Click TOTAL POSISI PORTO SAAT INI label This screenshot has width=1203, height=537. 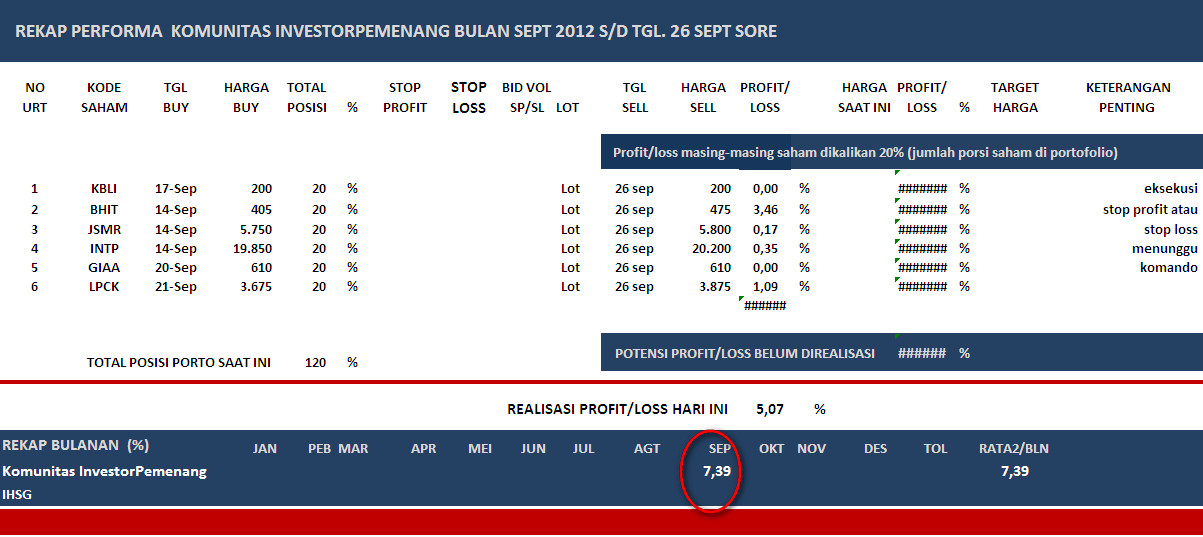pyautogui.click(x=179, y=362)
